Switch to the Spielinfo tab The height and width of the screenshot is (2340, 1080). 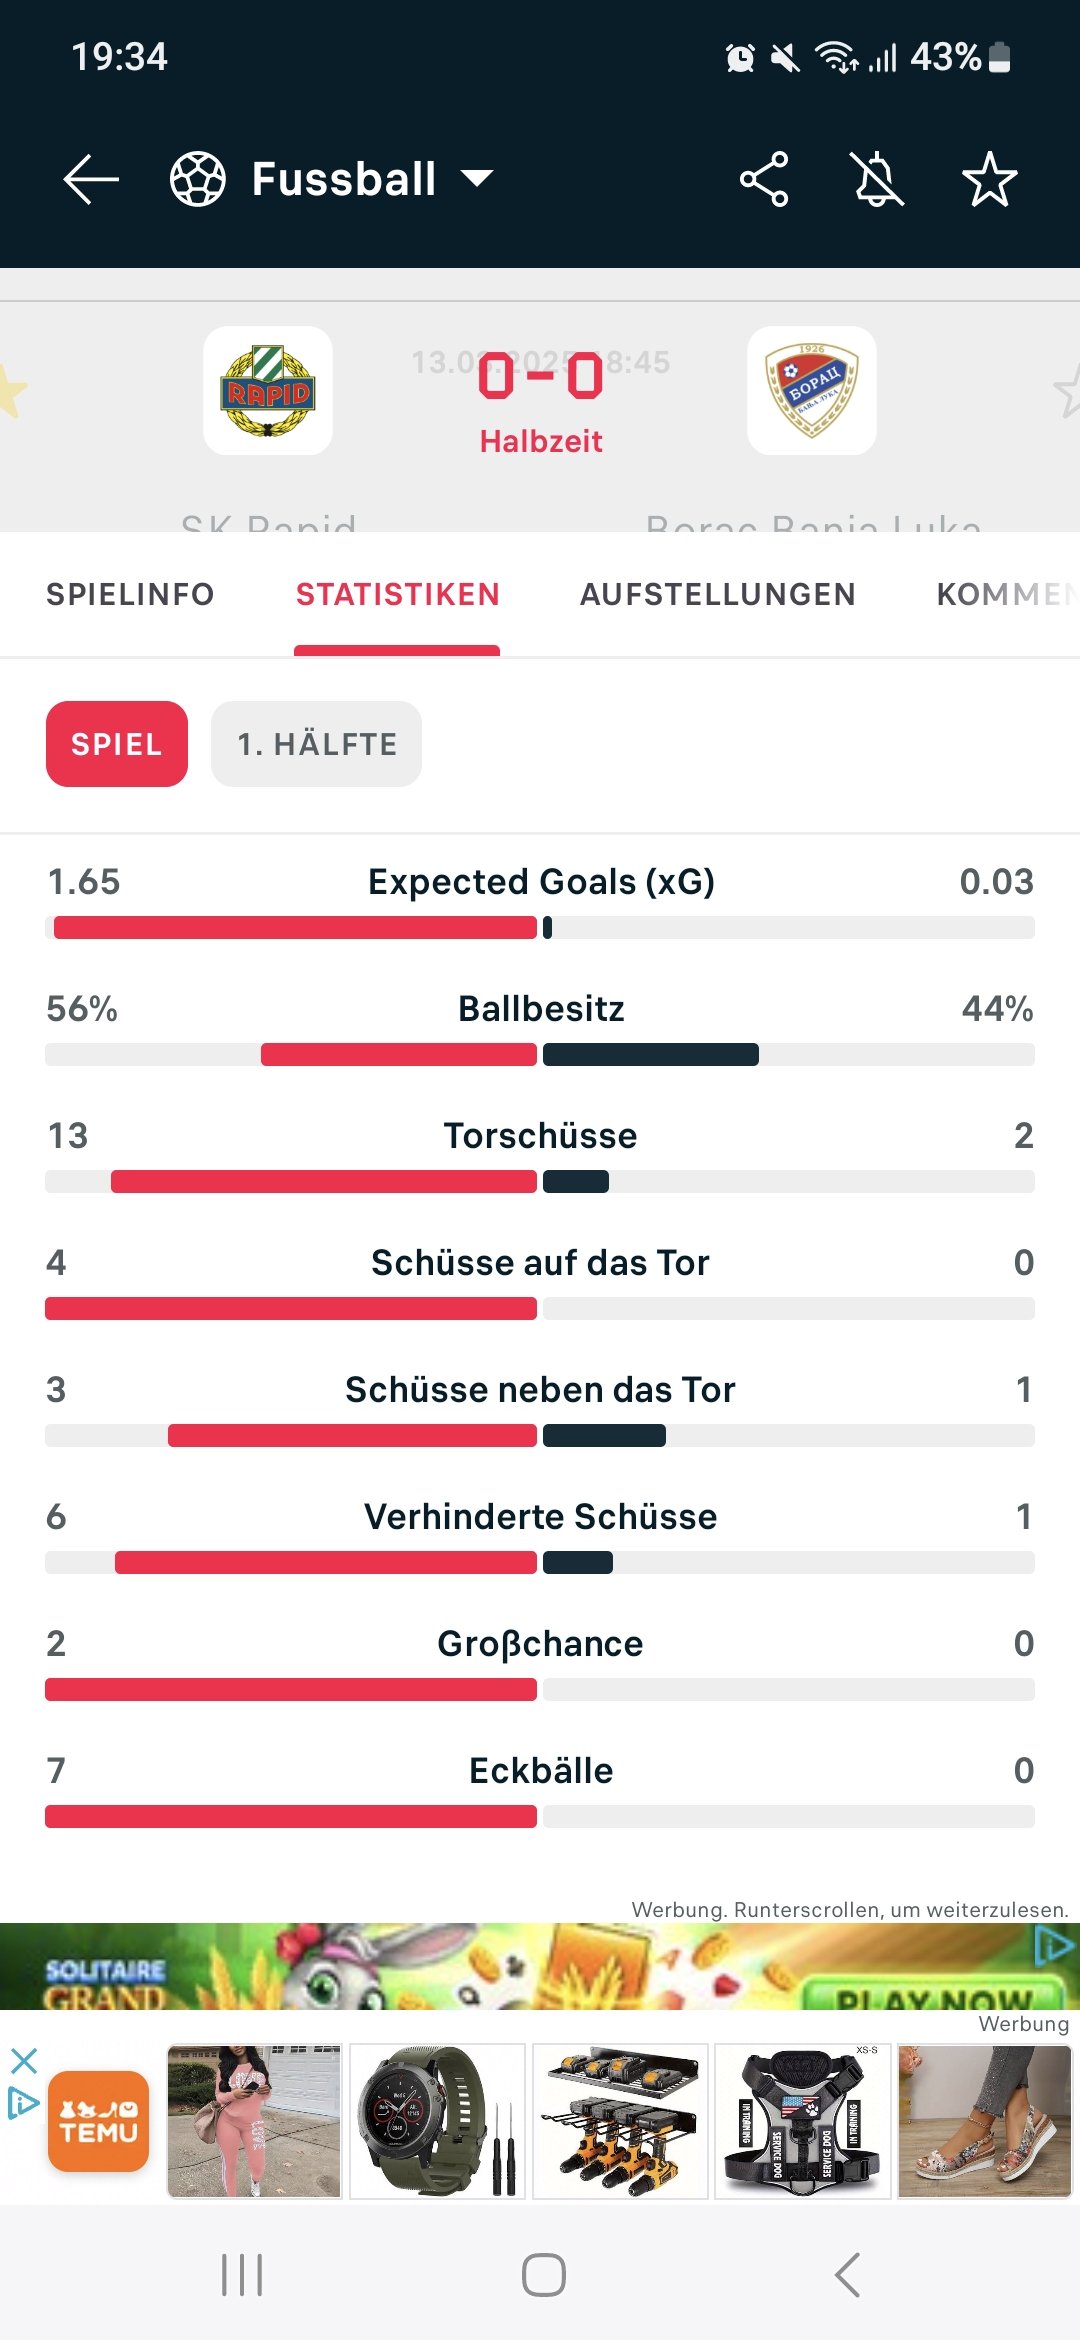coord(130,595)
